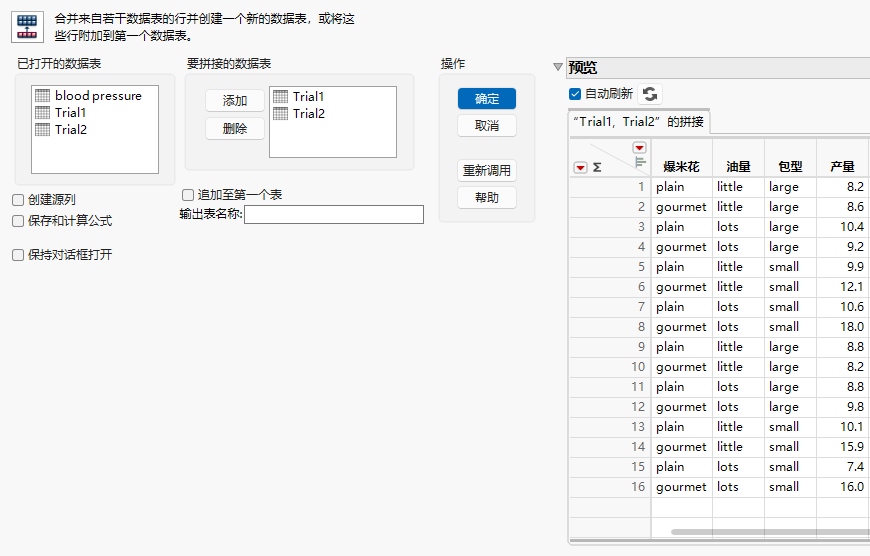The height and width of the screenshot is (556, 870).
Task: Click Trial2 icon in tables to concatenate
Action: (x=281, y=114)
